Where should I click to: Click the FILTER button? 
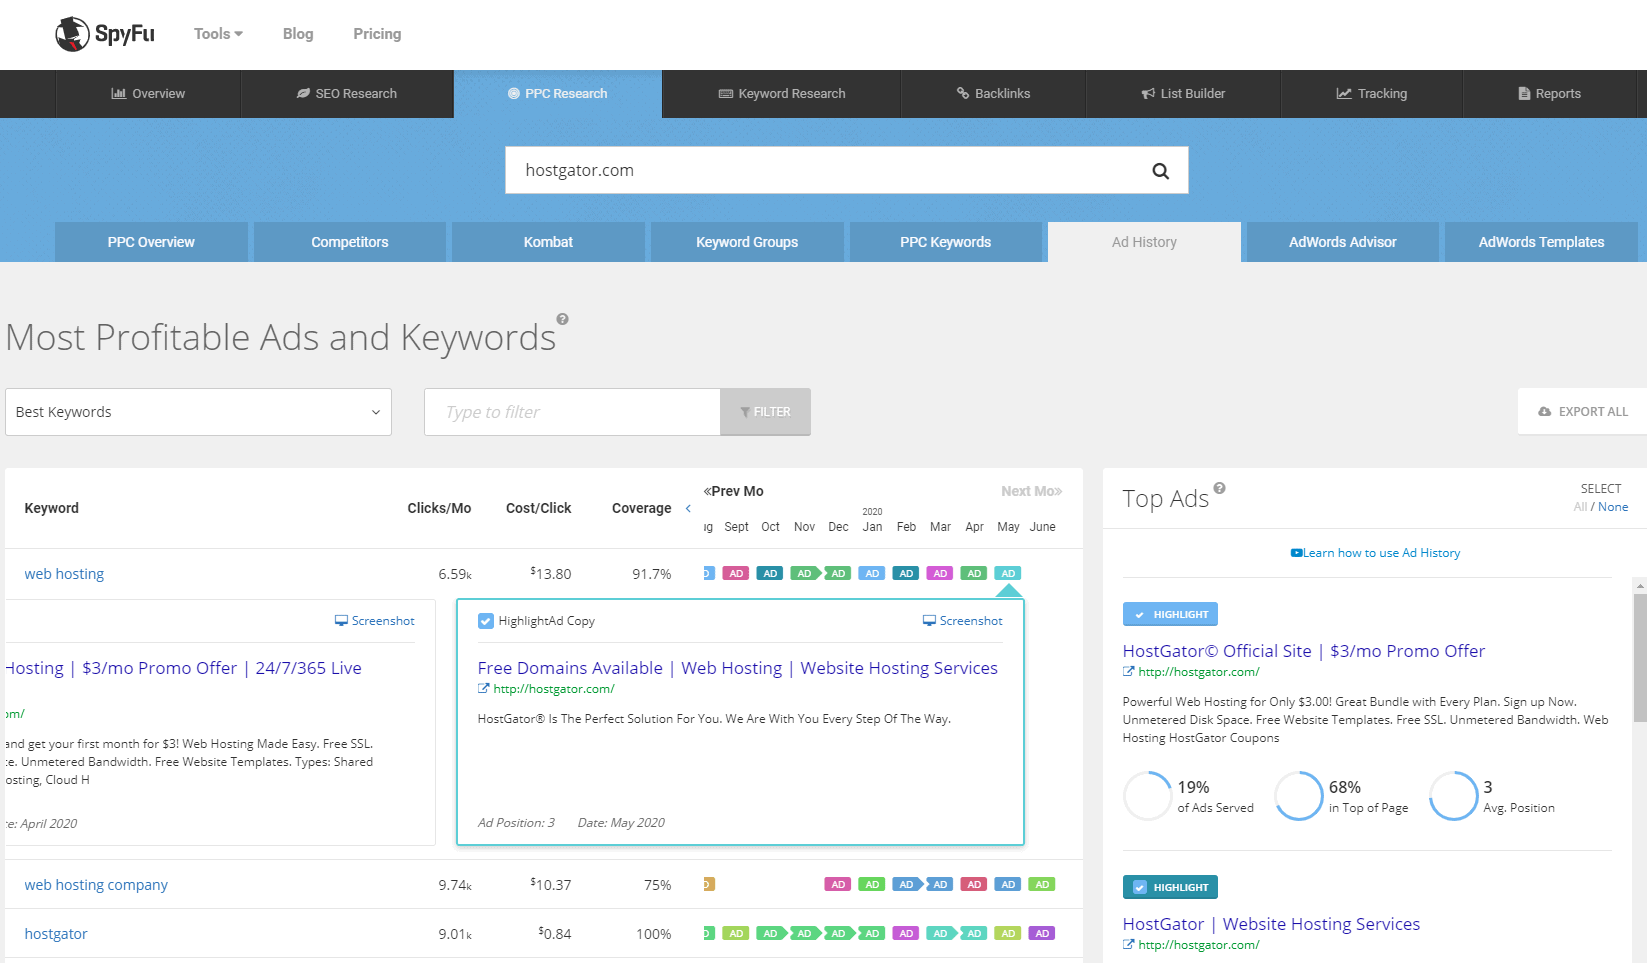click(x=765, y=412)
